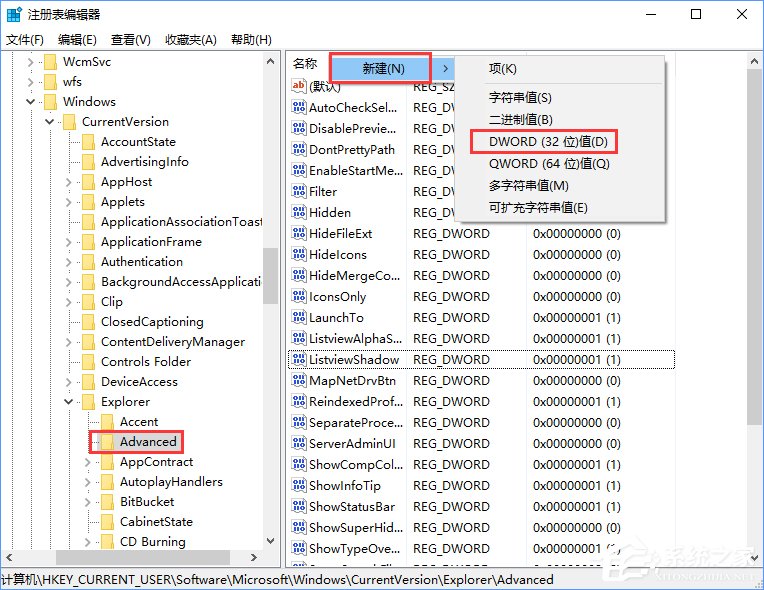Collapse the Windows tree node
Screen dimensions: 764x590
pos(30,102)
